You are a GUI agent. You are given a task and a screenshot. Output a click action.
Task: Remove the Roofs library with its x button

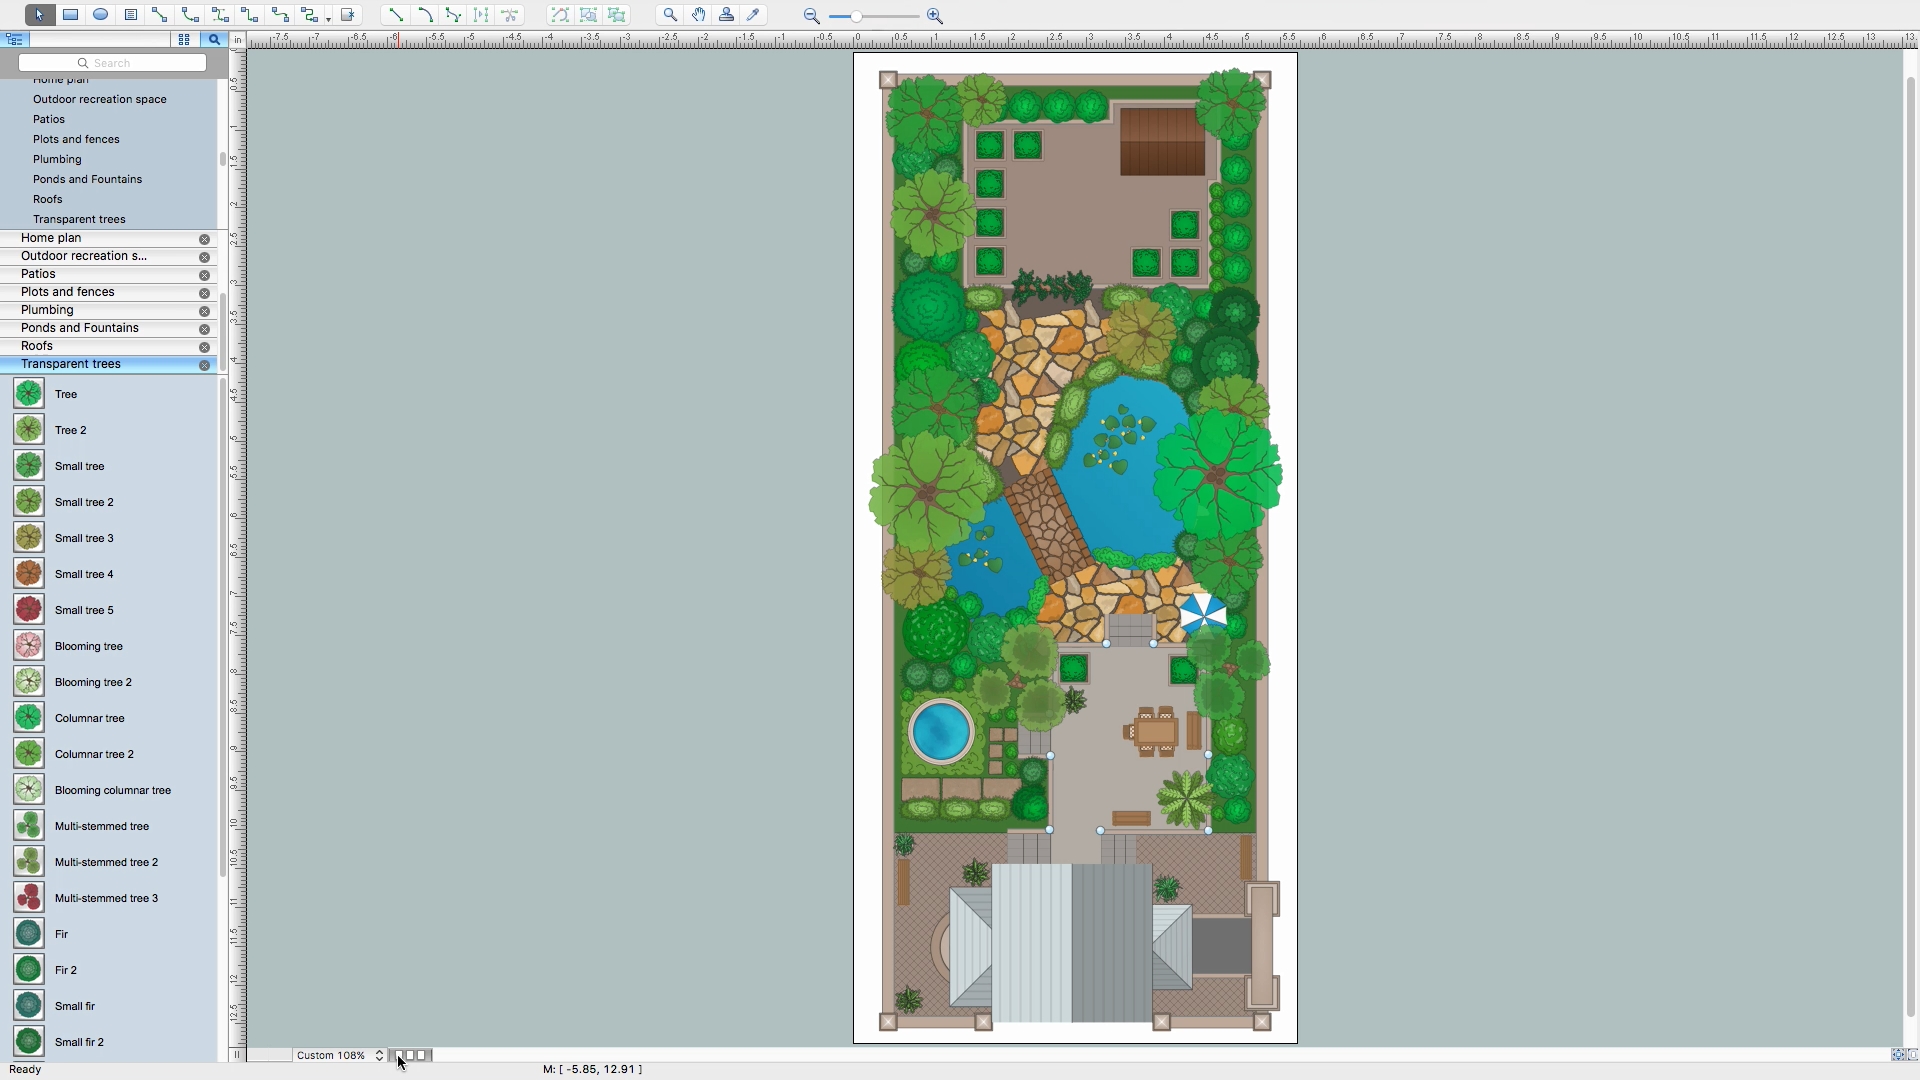tap(204, 347)
